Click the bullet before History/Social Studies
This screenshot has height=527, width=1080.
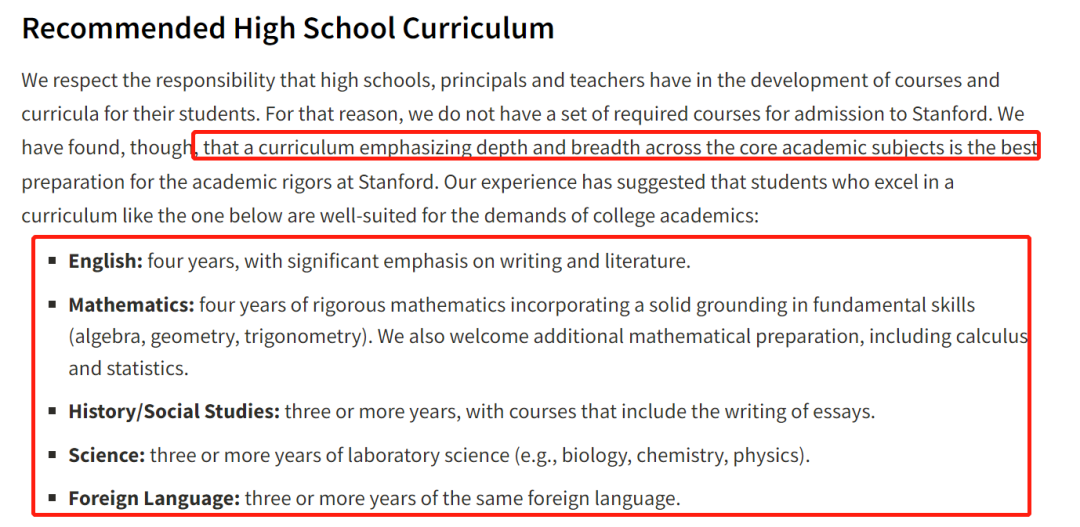[52, 411]
